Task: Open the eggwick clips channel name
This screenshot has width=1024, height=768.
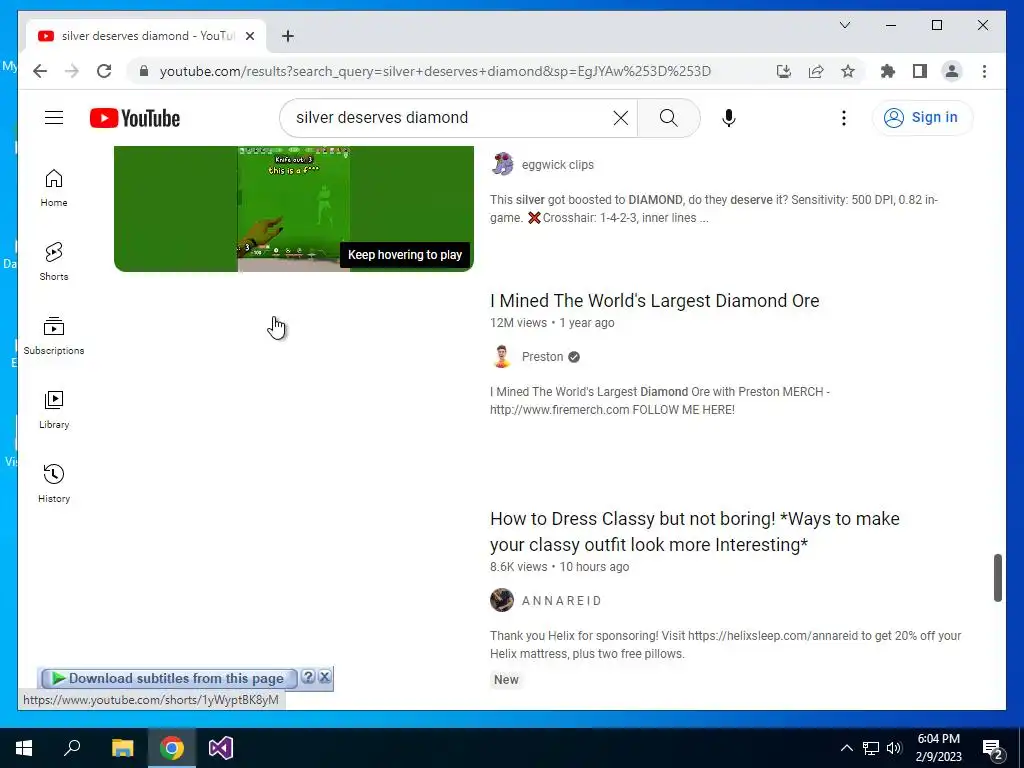Action: pos(558,165)
